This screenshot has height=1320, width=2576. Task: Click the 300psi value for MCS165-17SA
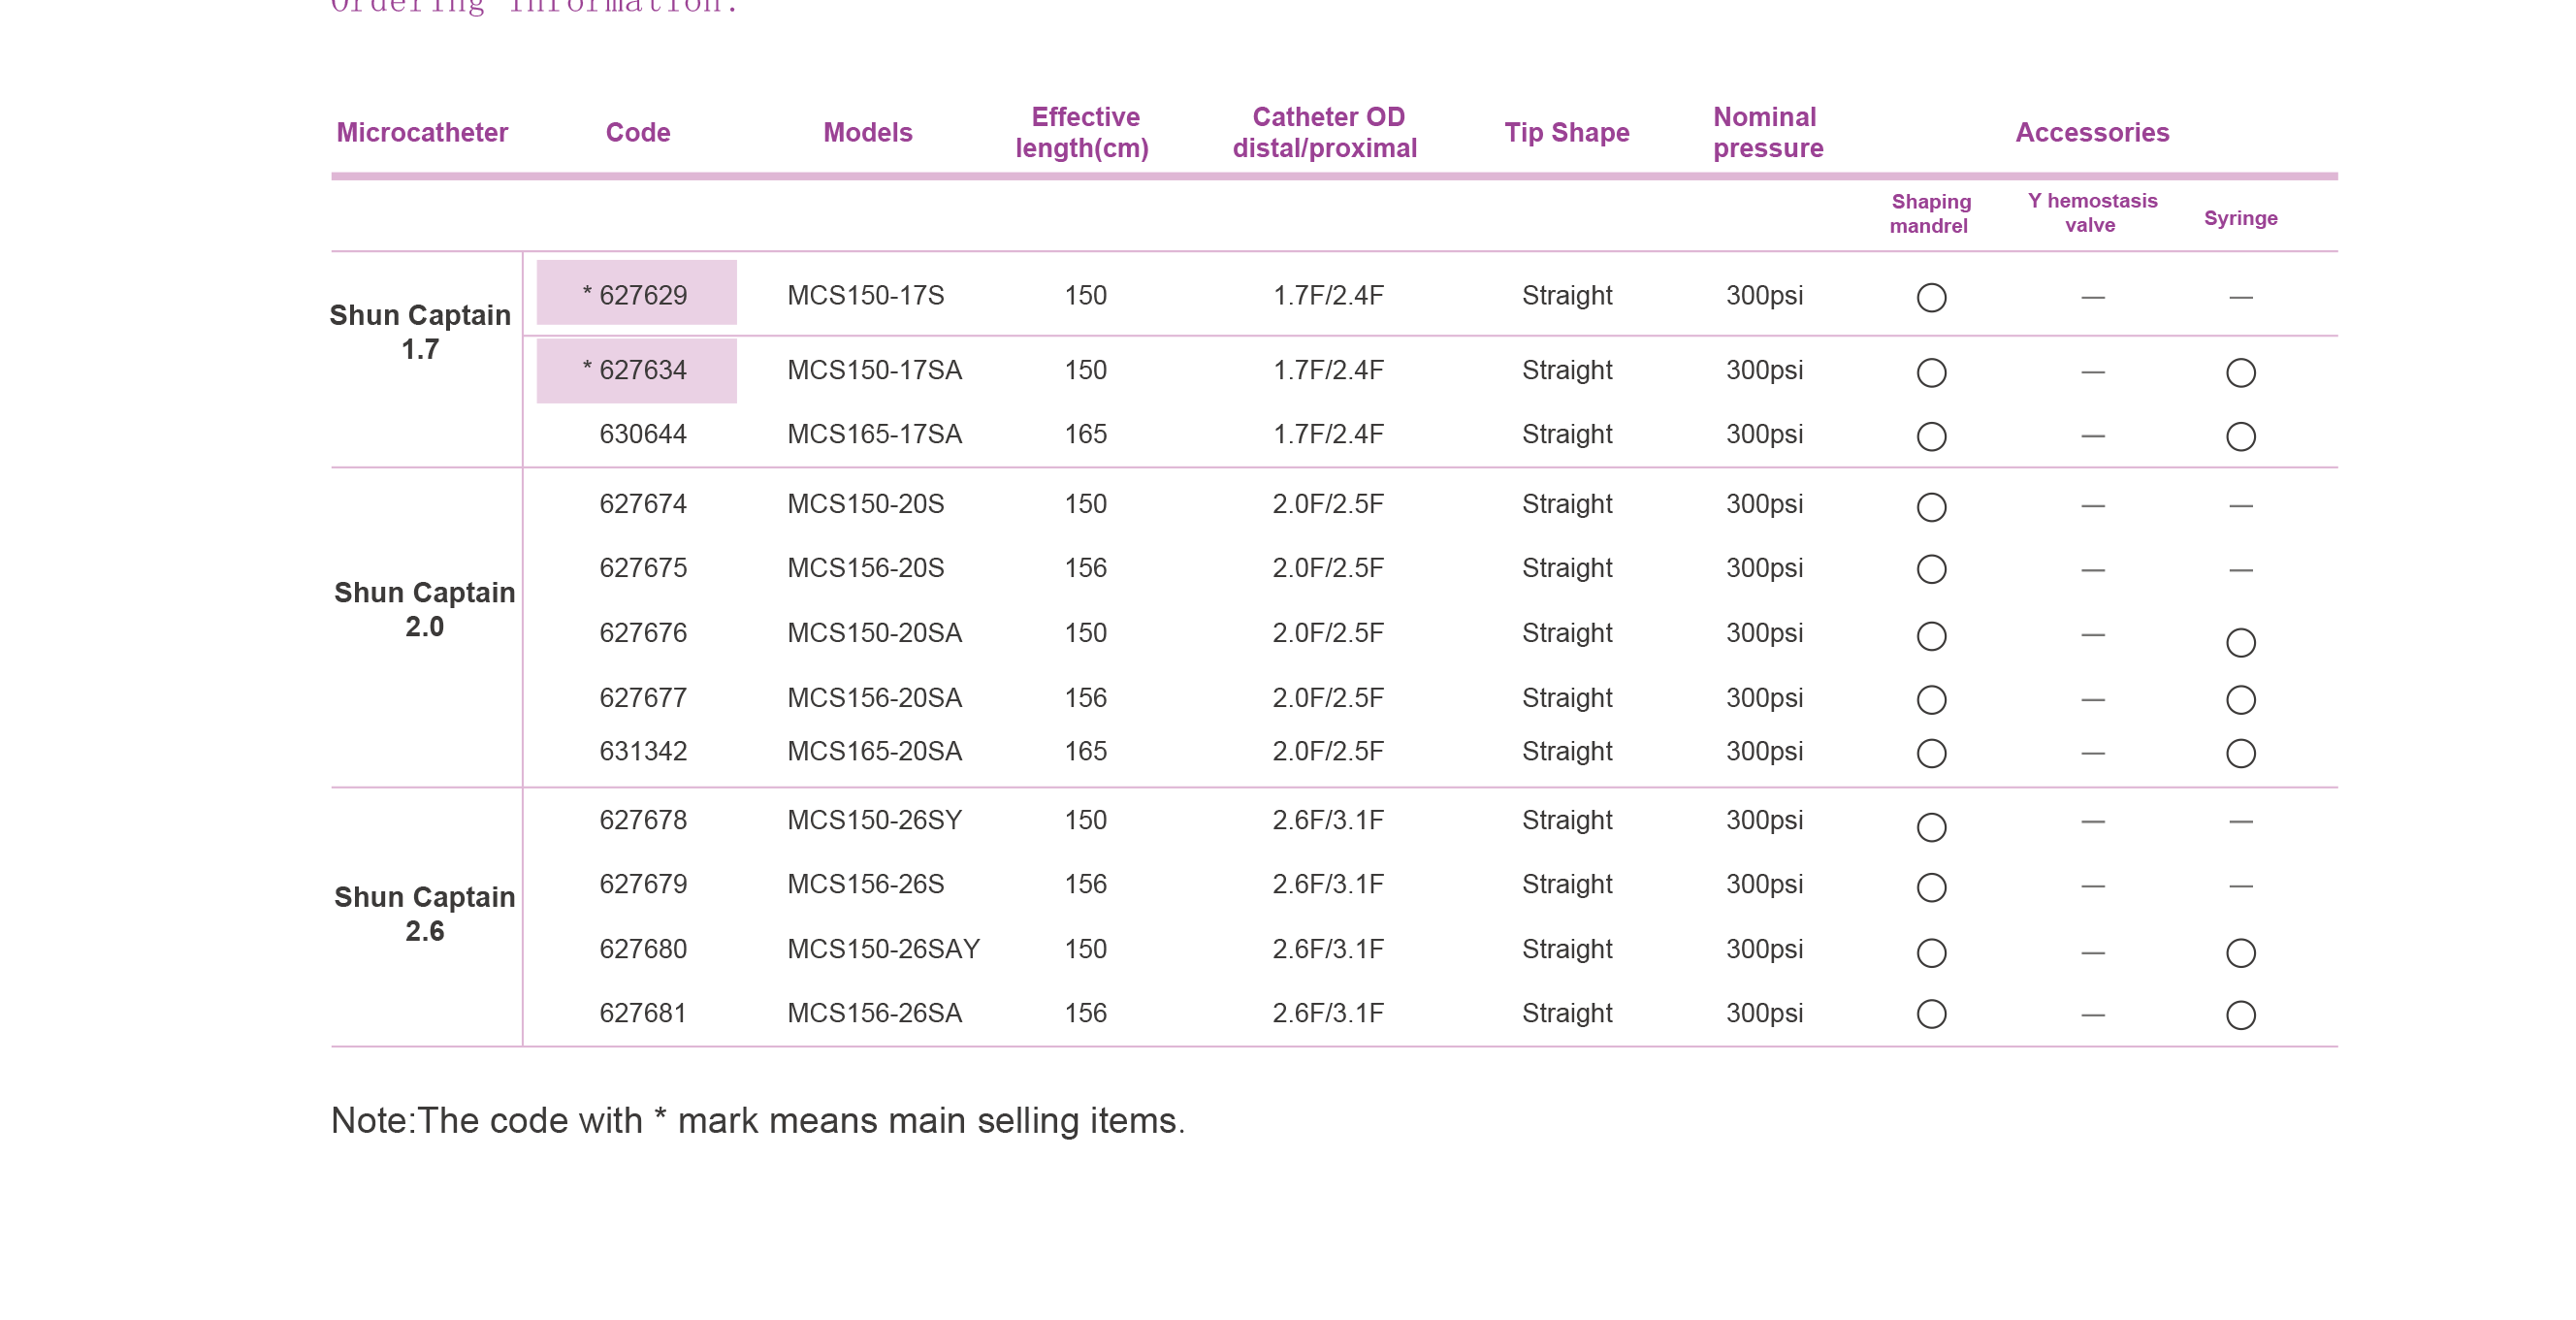[1764, 434]
